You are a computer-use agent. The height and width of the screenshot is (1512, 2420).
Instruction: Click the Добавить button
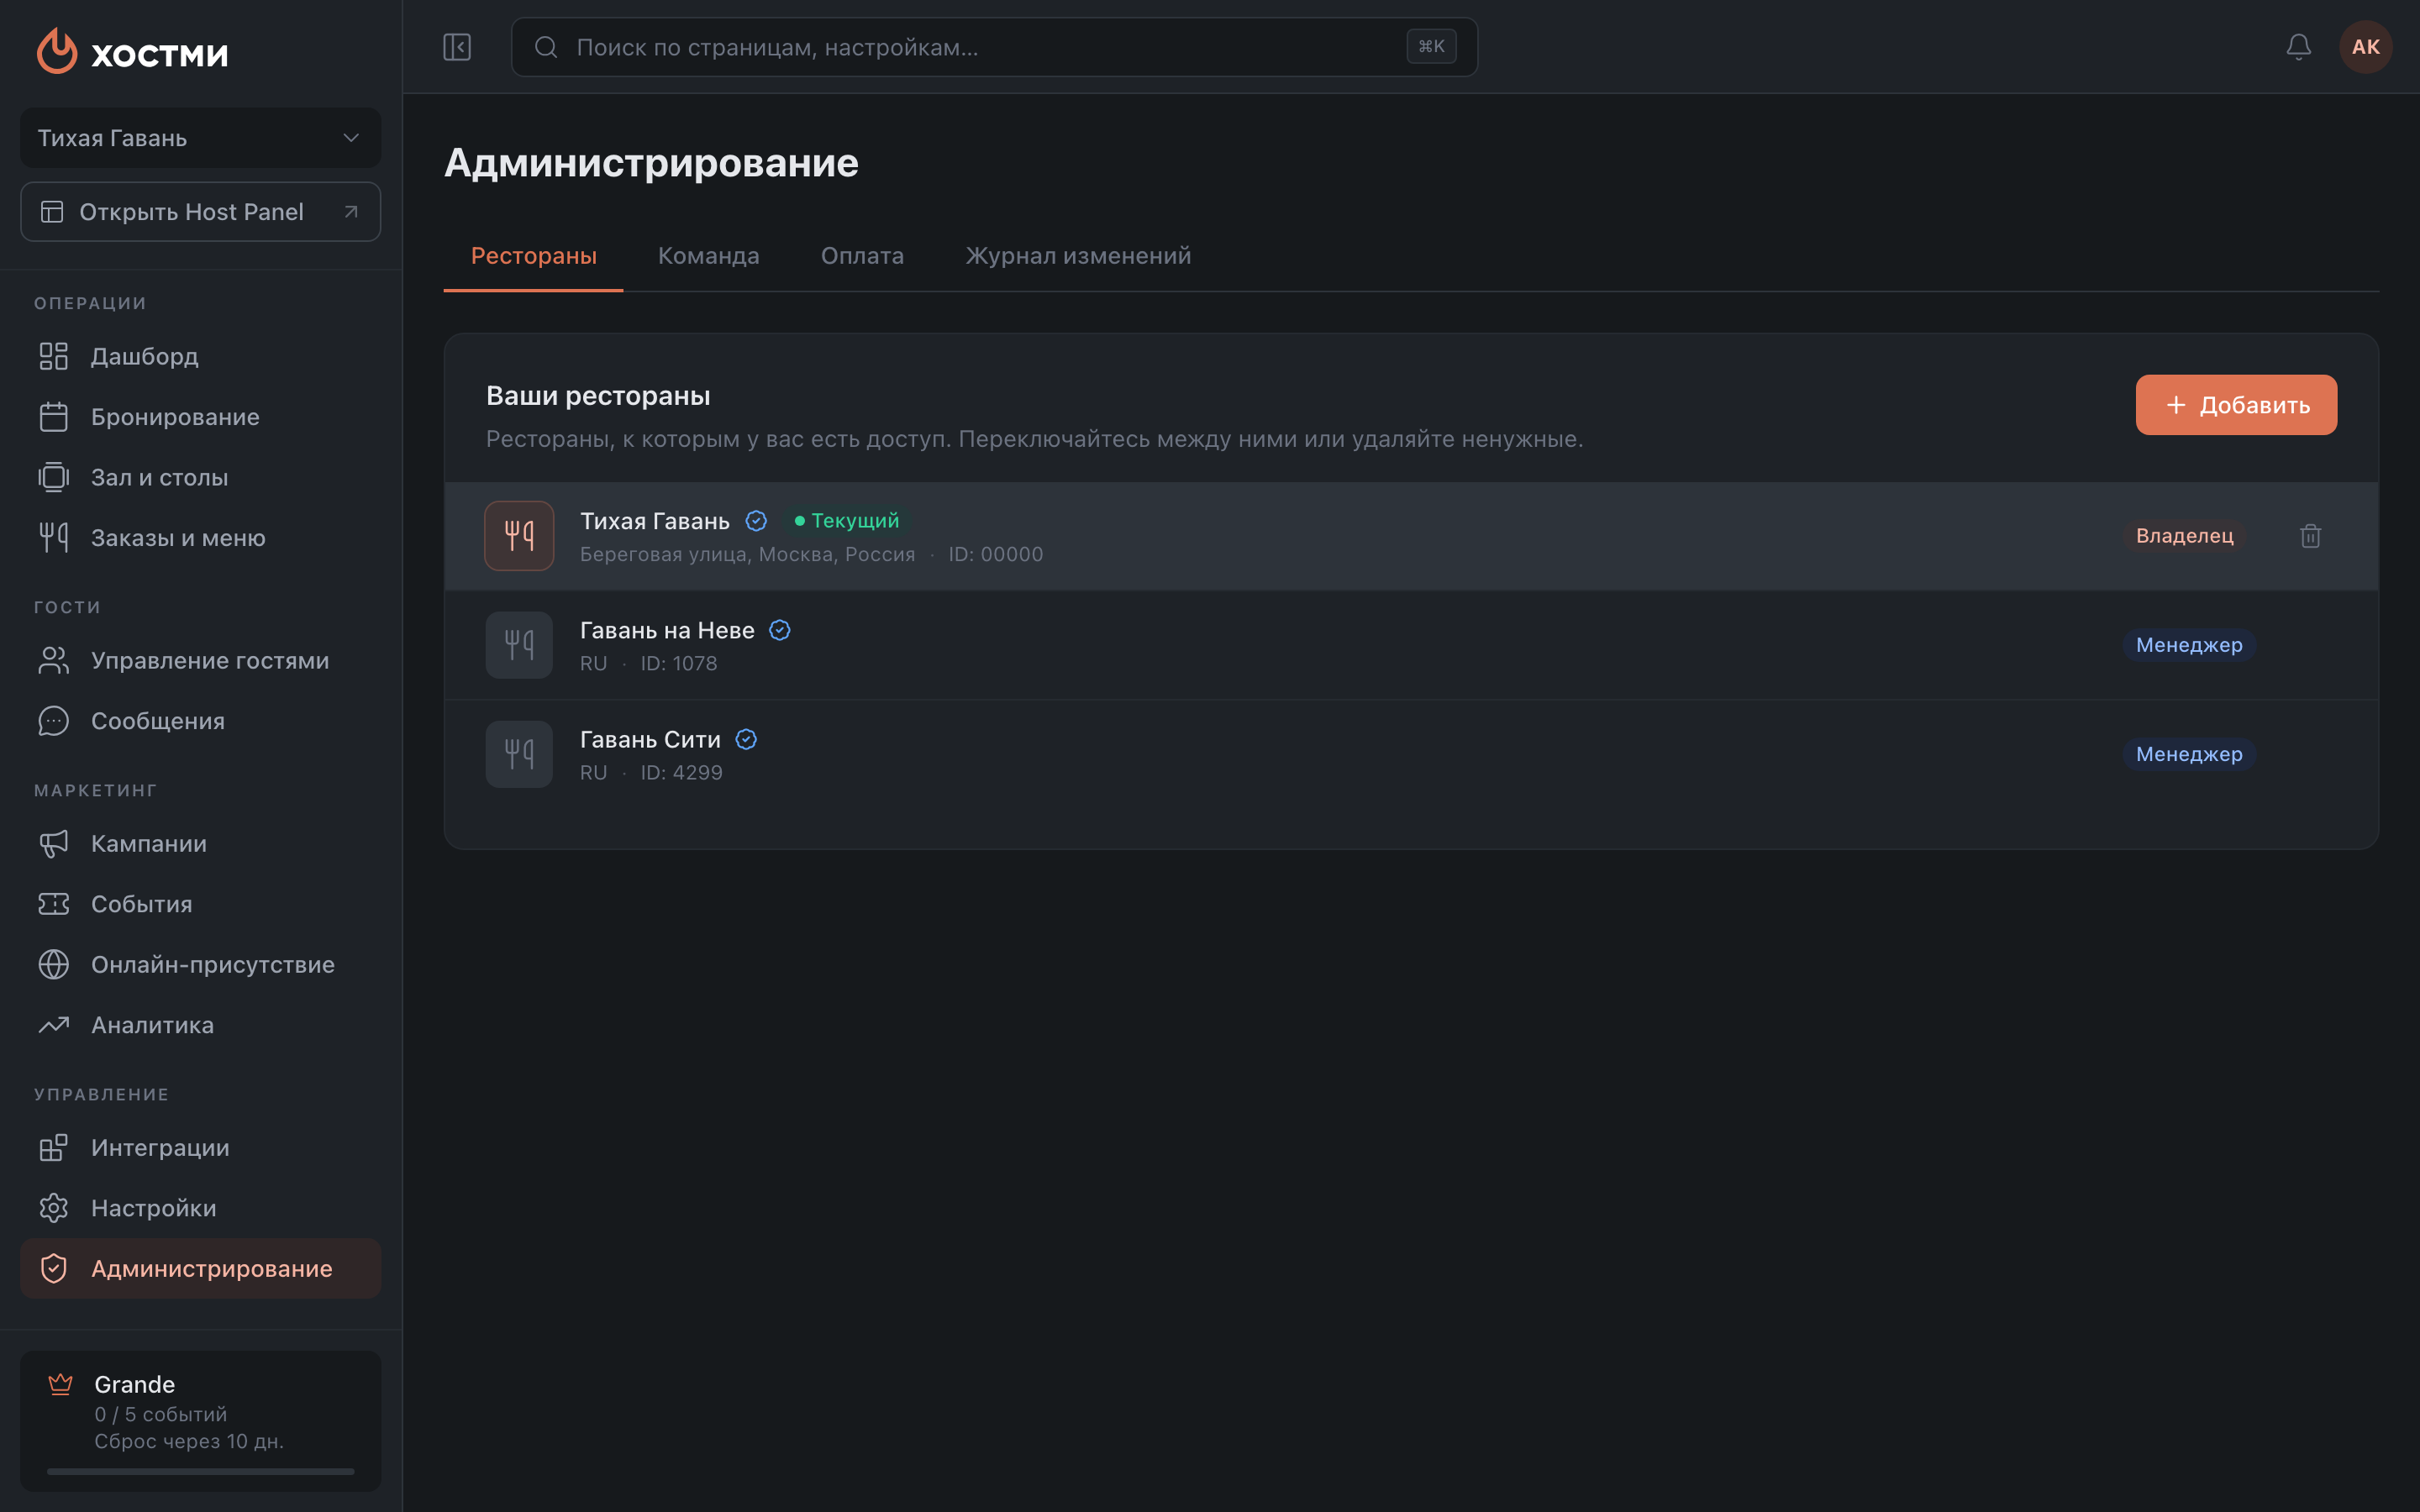click(x=2236, y=405)
